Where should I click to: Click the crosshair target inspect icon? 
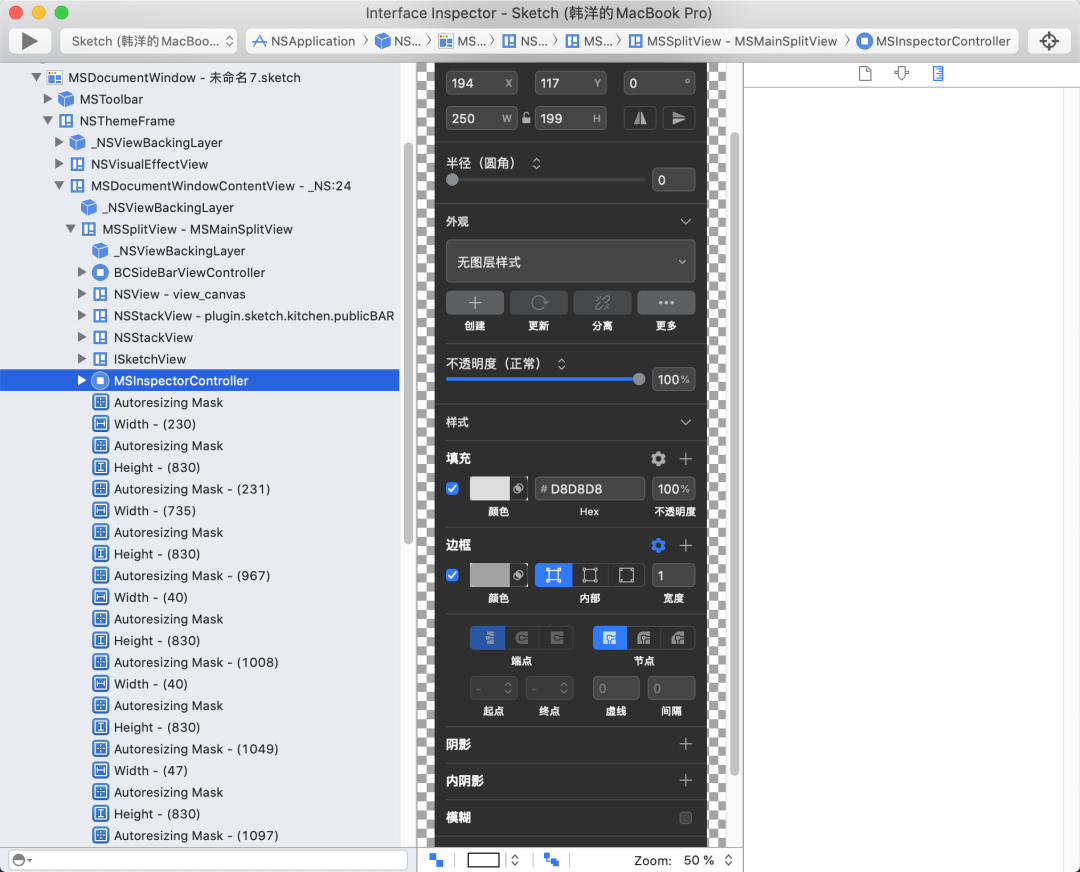click(x=1048, y=41)
